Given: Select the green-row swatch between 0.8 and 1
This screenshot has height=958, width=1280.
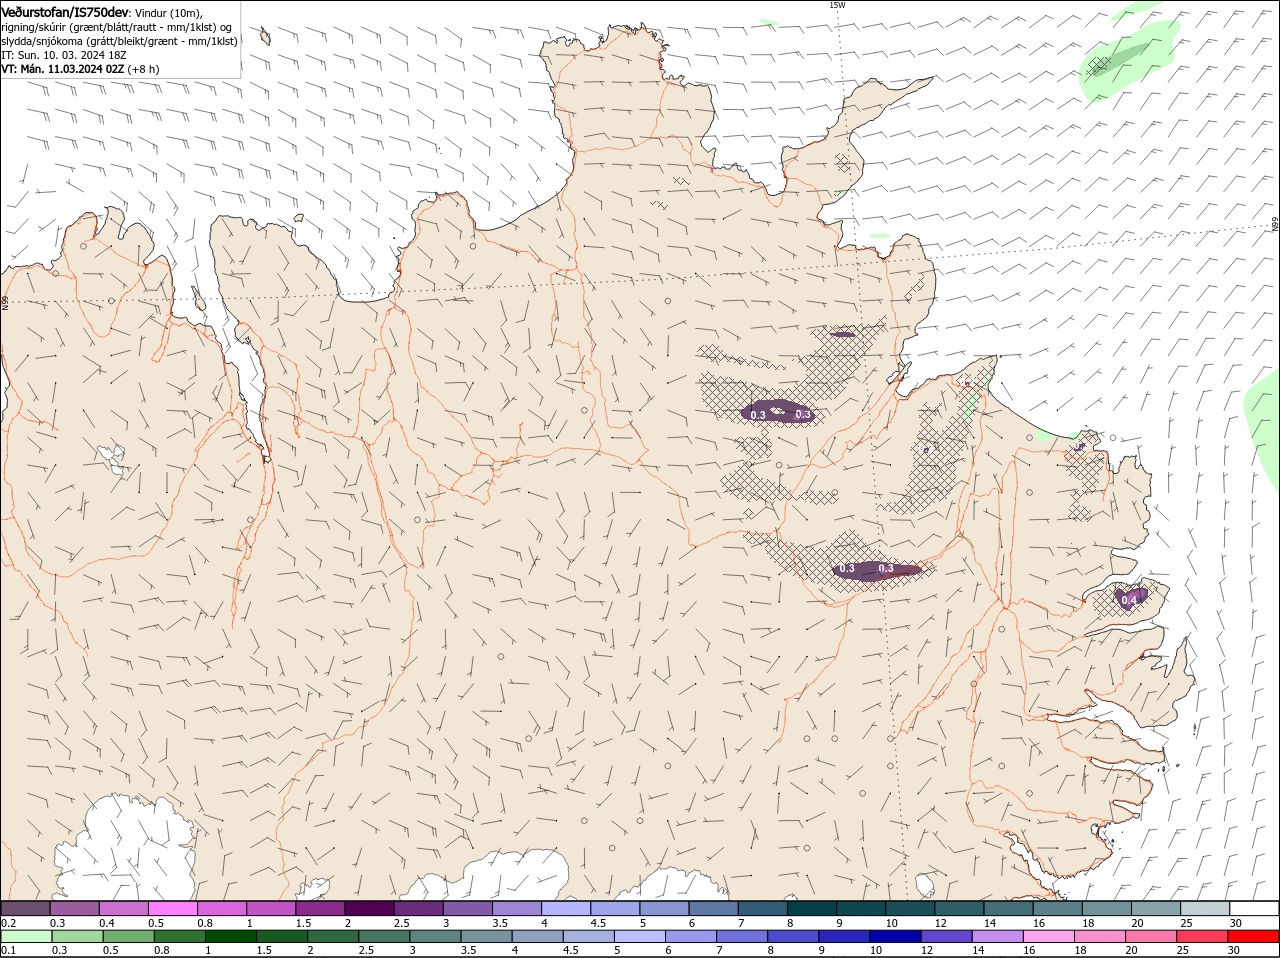Looking at the screenshot, I should (x=179, y=936).
